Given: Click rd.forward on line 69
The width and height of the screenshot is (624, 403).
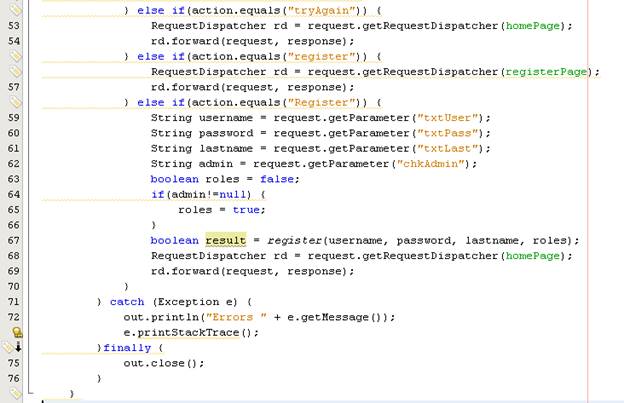Looking at the screenshot, I should pyautogui.click(x=185, y=271).
